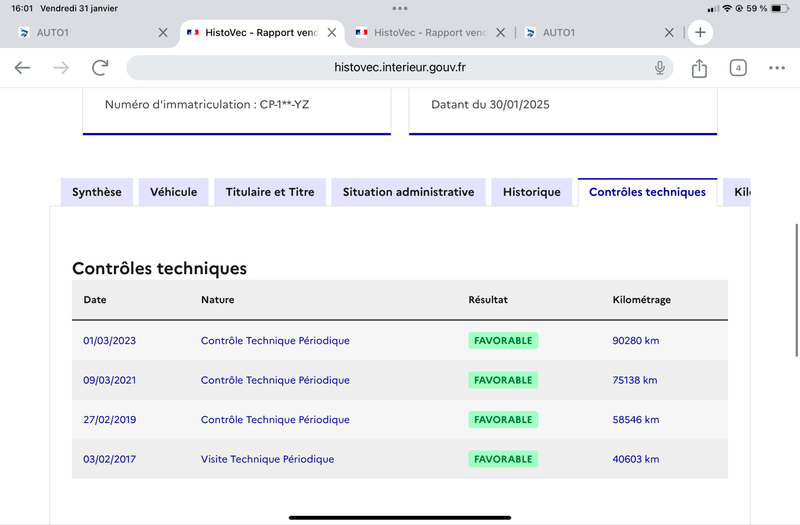Click the Nature column header
This screenshot has width=800, height=525.
pyautogui.click(x=217, y=299)
